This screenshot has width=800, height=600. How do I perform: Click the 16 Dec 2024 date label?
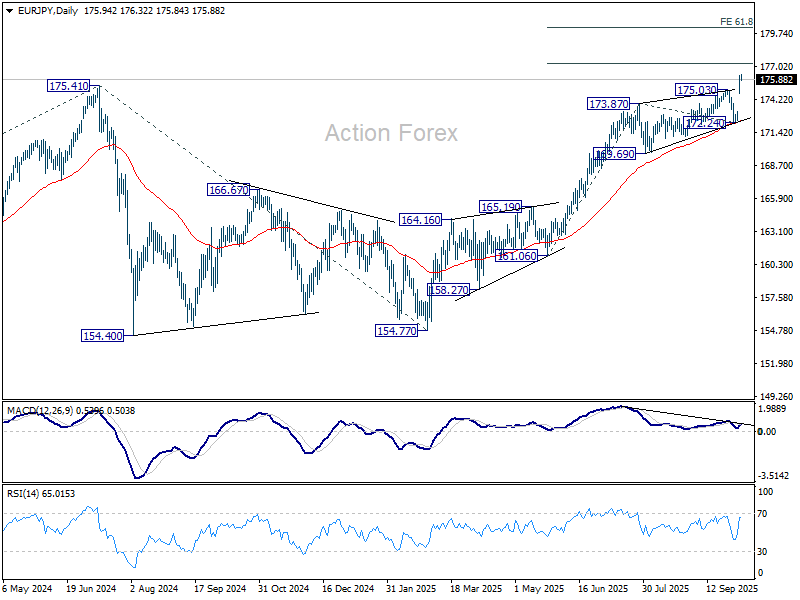click(348, 588)
